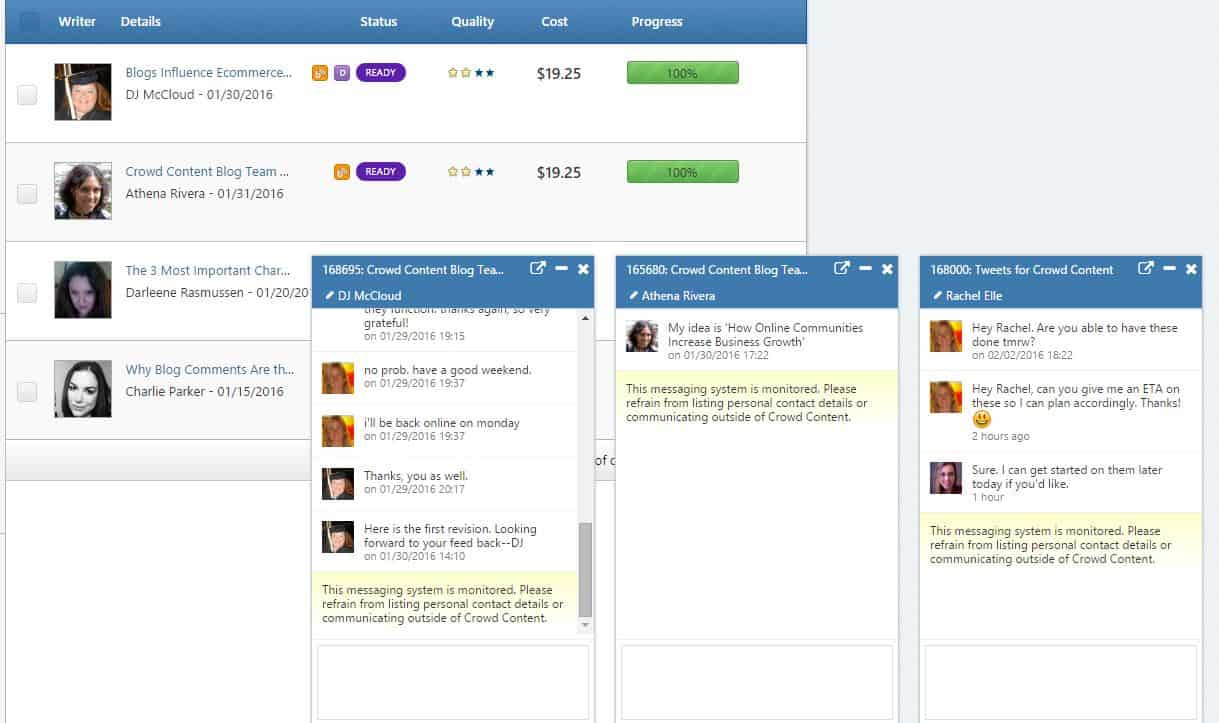Click the 100% progress bar in Athena Rivera's row
Screen dimensions: 1219x723
[682, 171]
